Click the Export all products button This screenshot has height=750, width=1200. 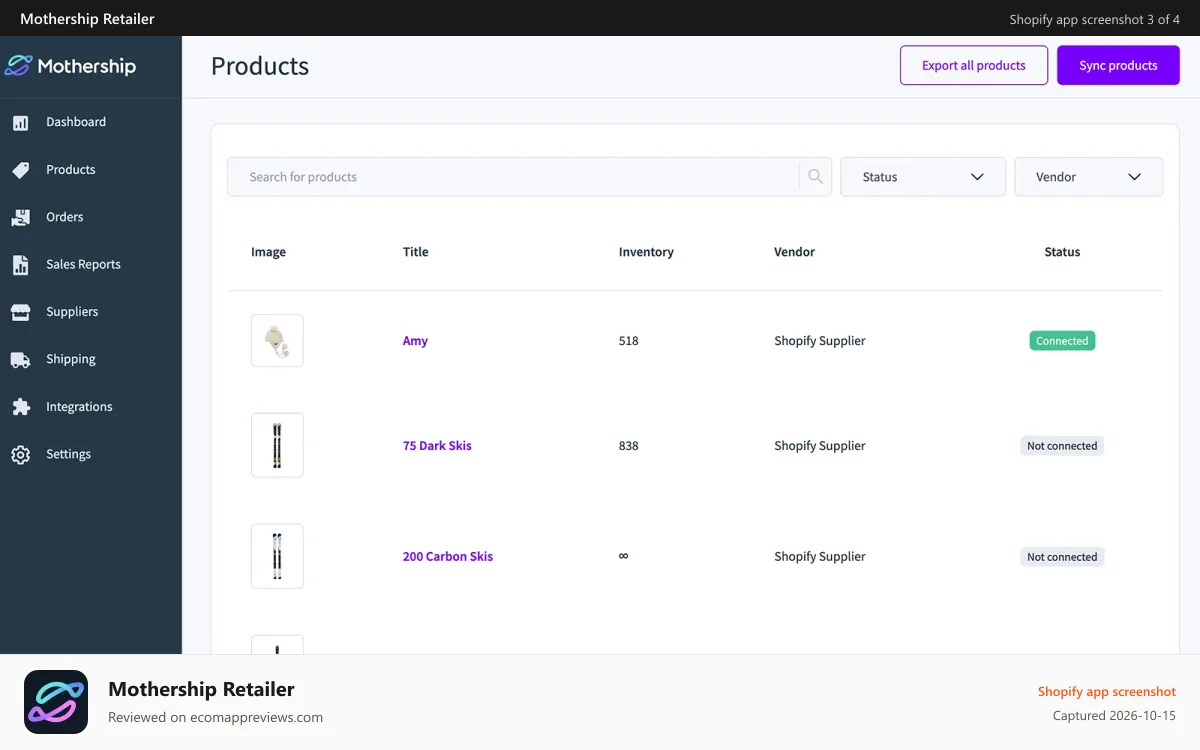974,65
